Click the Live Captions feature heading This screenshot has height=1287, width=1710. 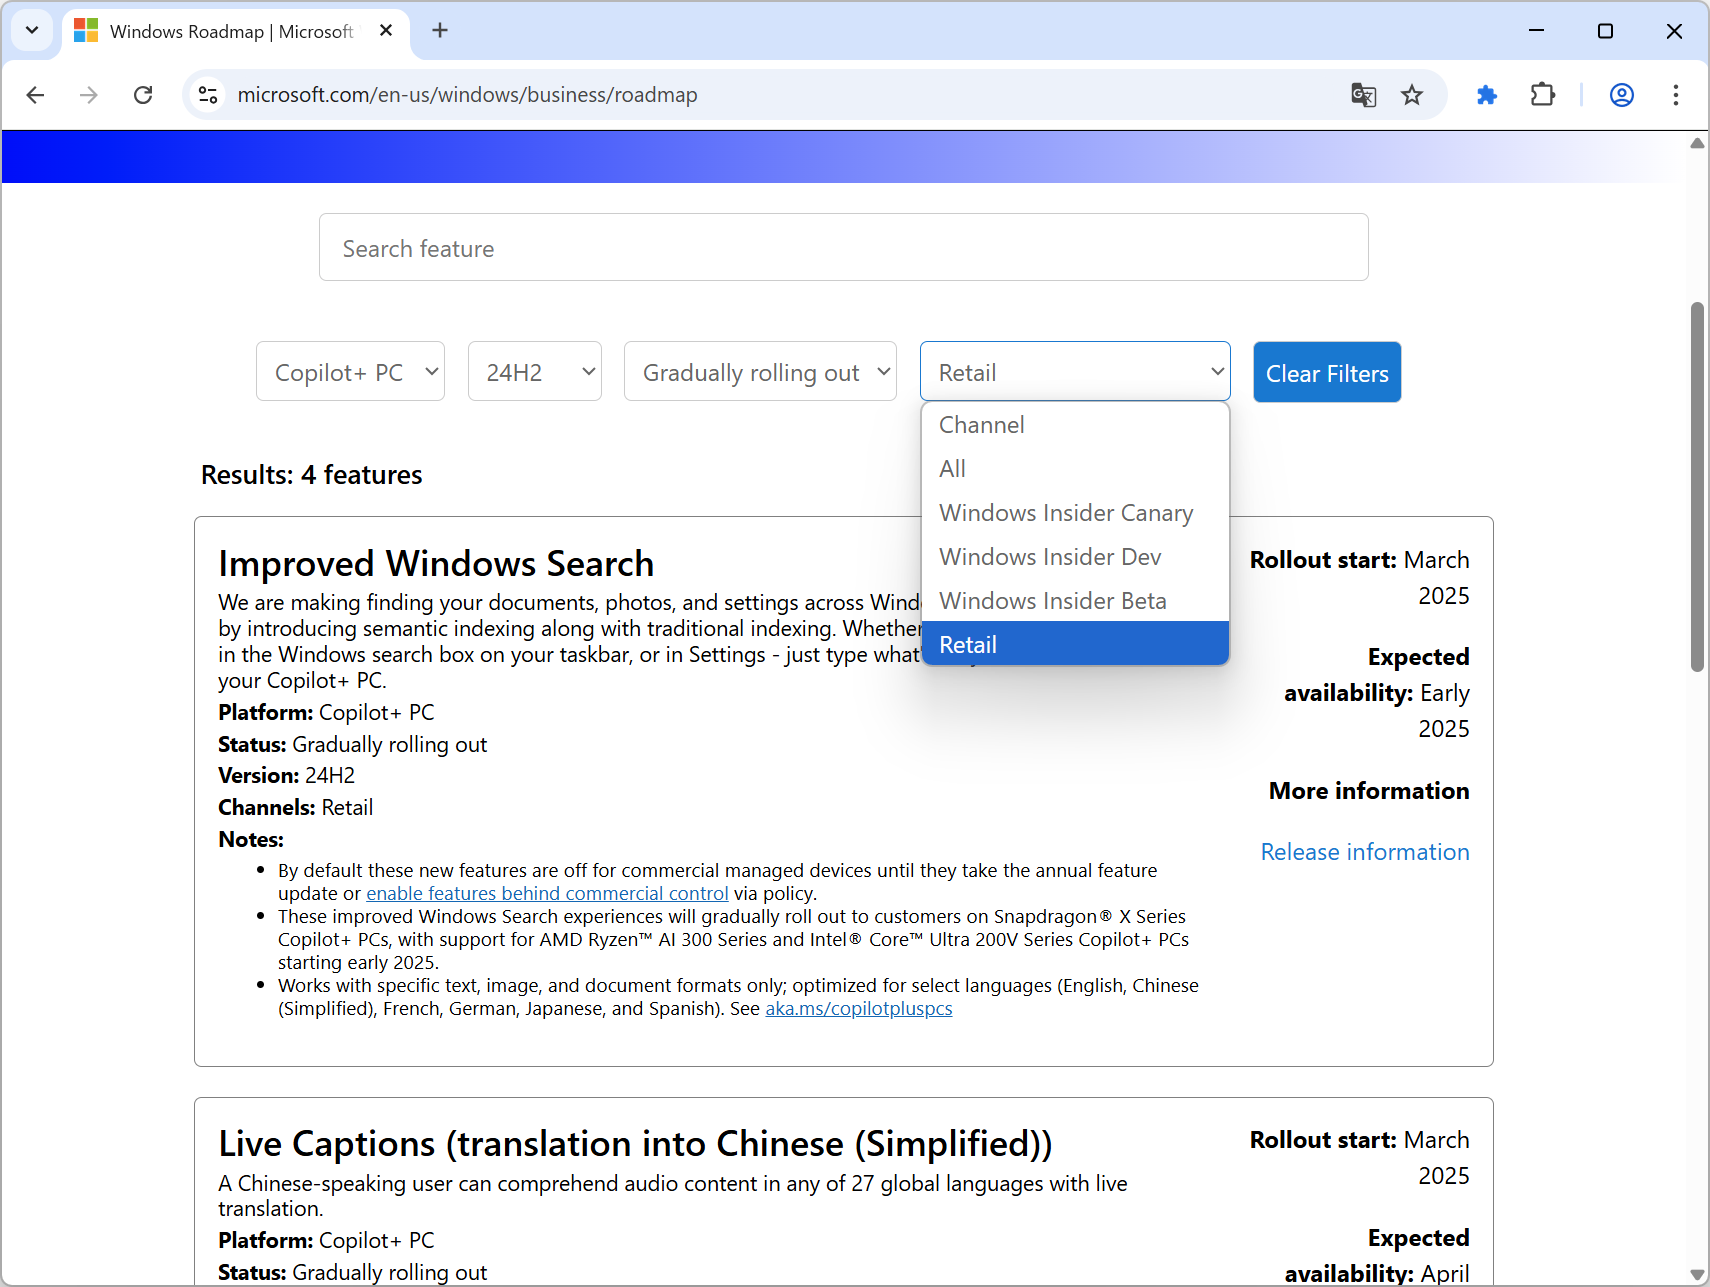[635, 1144]
